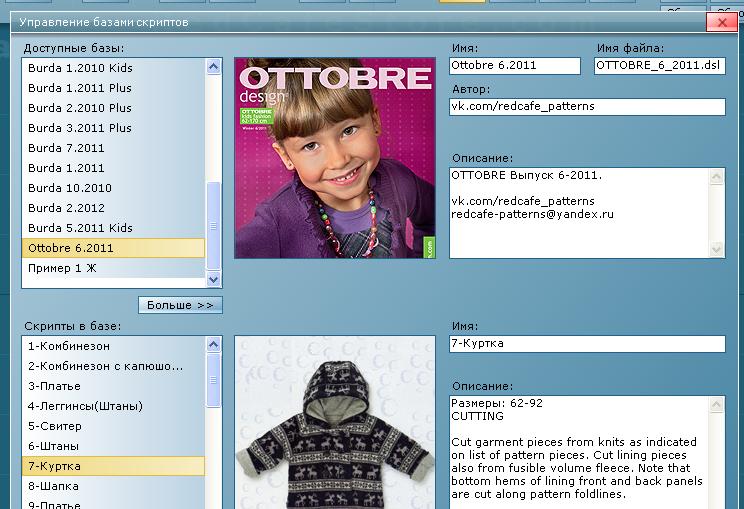This screenshot has height=509, width=744.
Task: Close the Управление базами скриптов dialog
Action: pyautogui.click(x=722, y=22)
